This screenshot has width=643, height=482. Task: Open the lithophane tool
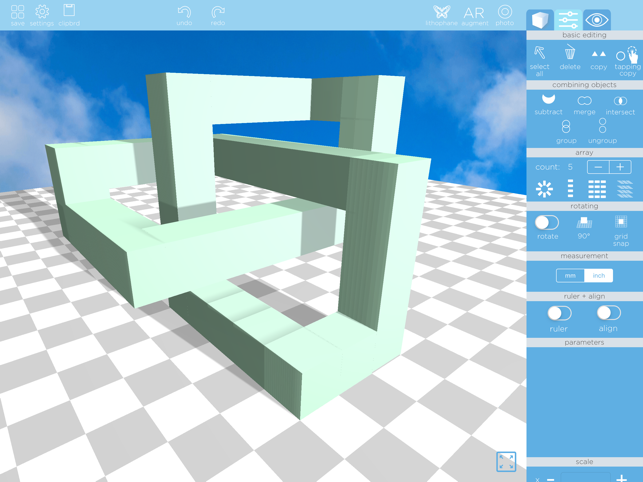tap(441, 16)
